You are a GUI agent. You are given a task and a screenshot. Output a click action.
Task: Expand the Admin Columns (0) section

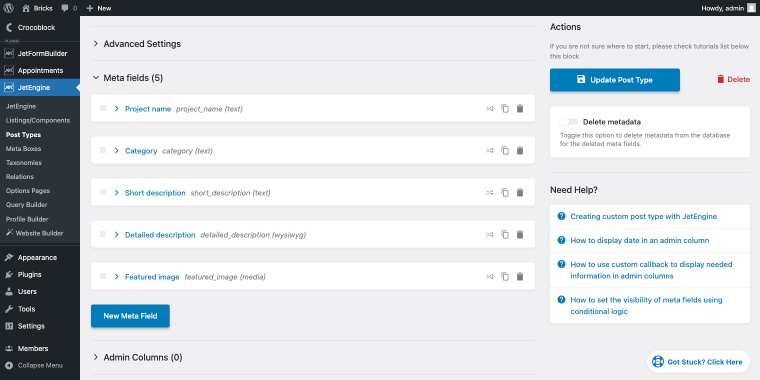point(138,357)
